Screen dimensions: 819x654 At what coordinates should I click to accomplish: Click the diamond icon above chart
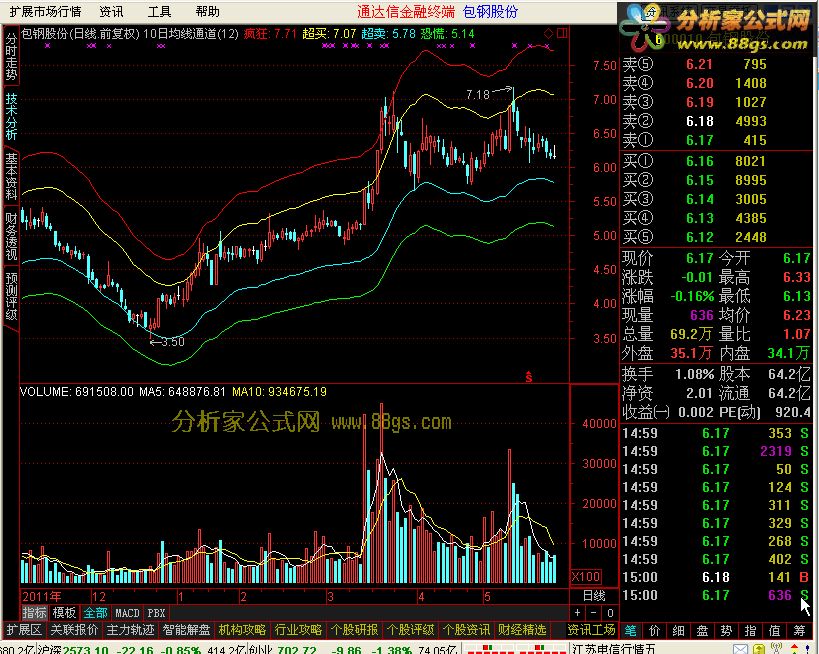pos(548,34)
